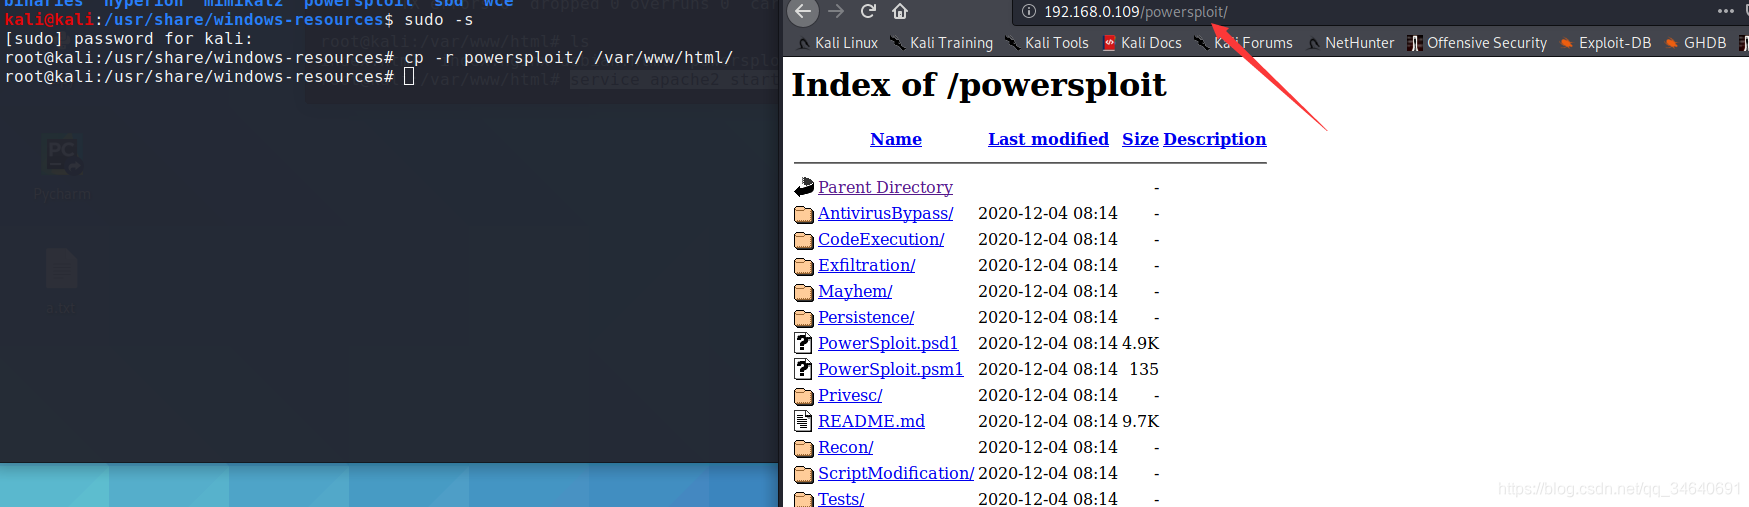Image resolution: width=1749 pixels, height=507 pixels.
Task: Click folder icon beside Persistence/
Action: [804, 318]
